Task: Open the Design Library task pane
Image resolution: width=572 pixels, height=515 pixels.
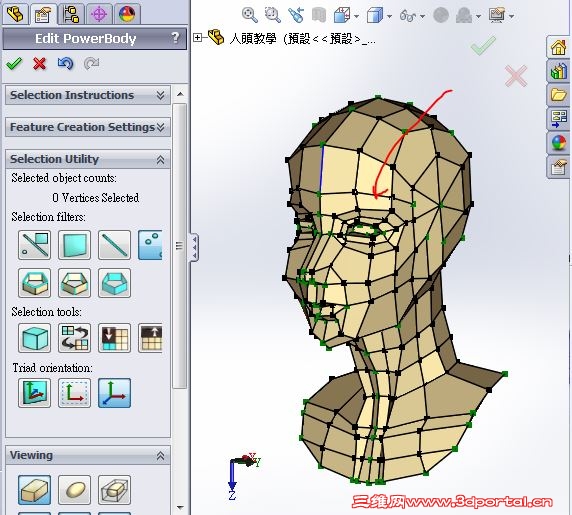Action: (559, 71)
